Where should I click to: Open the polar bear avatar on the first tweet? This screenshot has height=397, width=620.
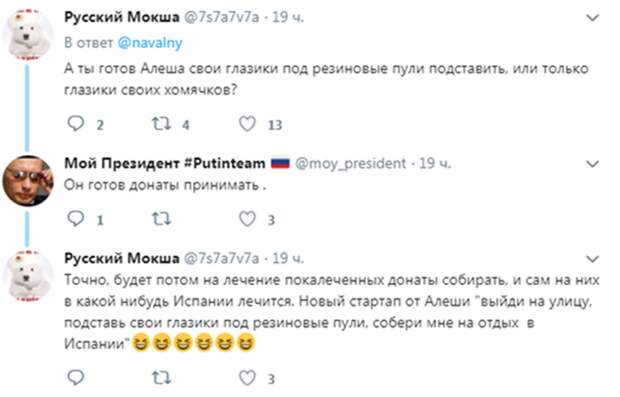[28, 35]
